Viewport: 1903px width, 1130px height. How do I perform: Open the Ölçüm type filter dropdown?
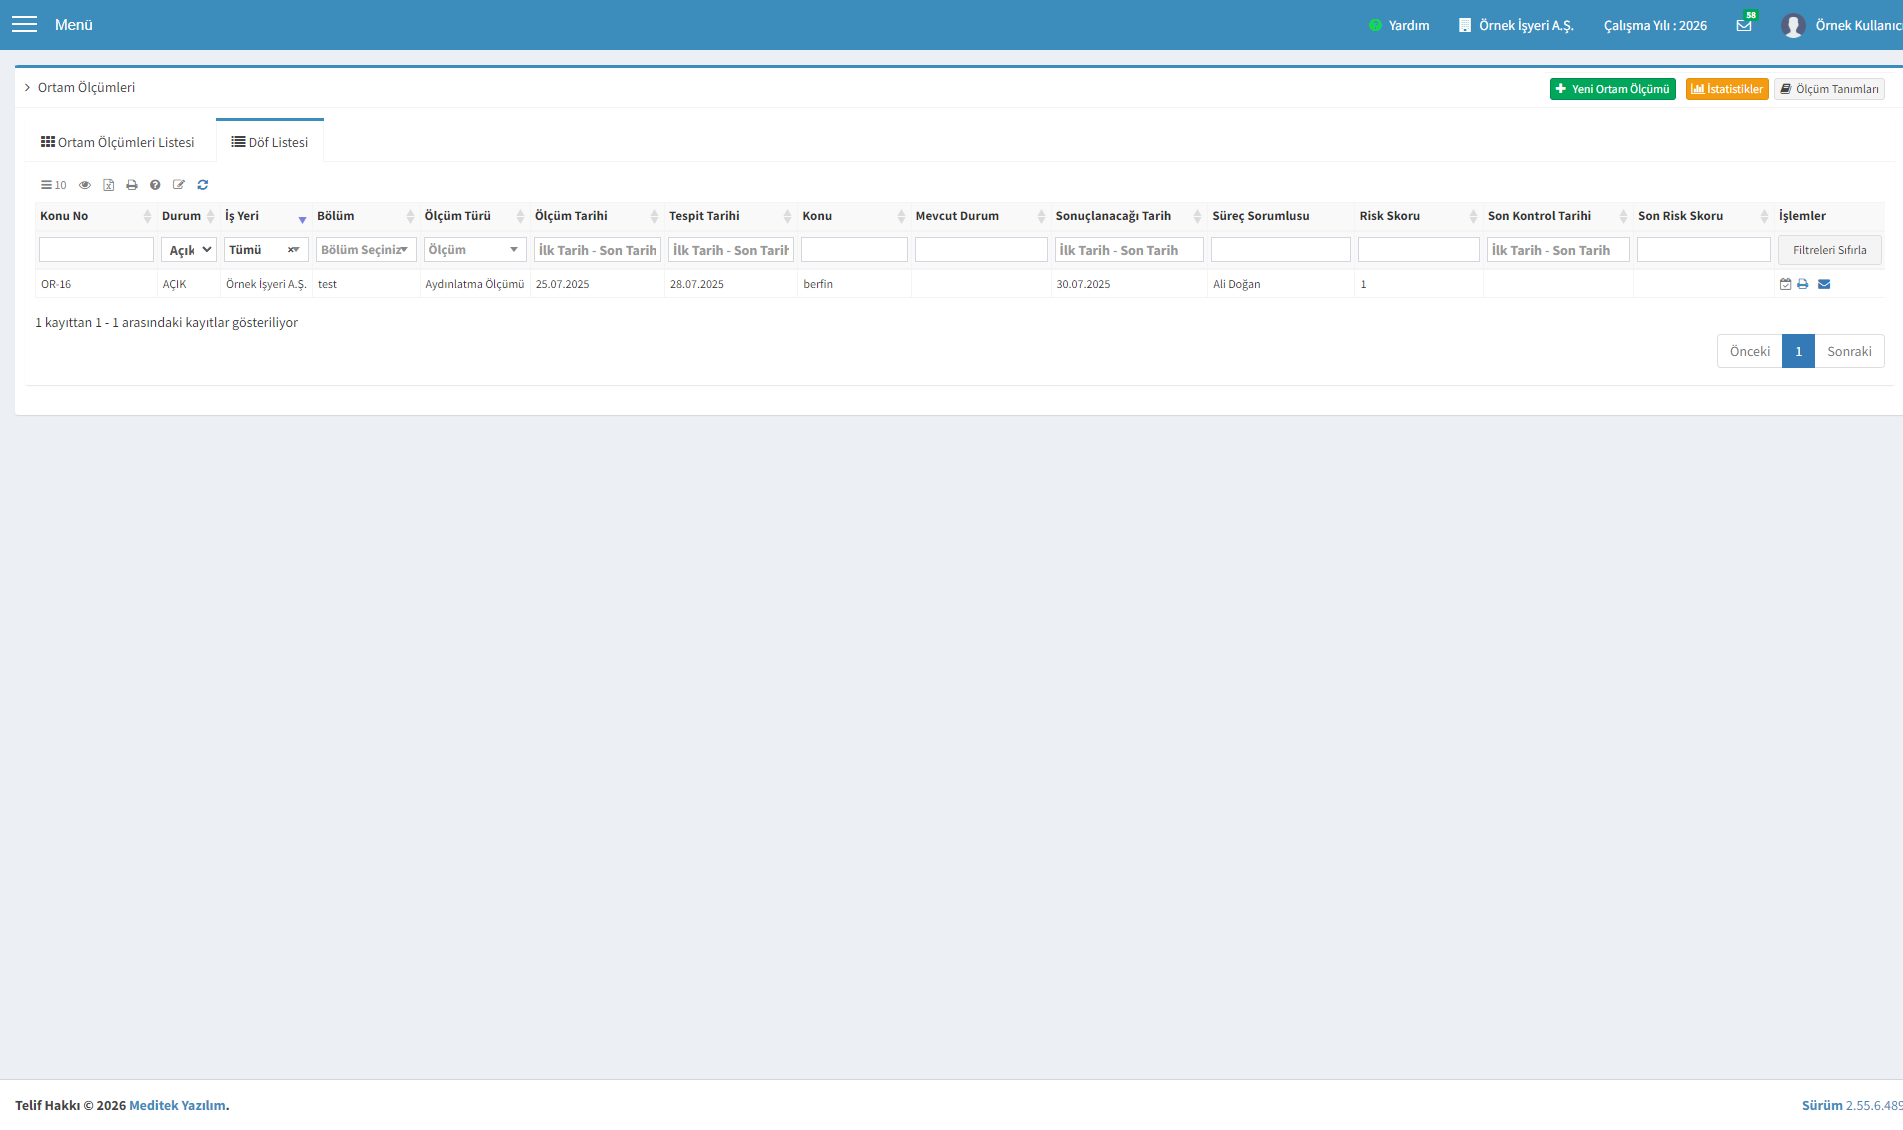click(x=475, y=250)
